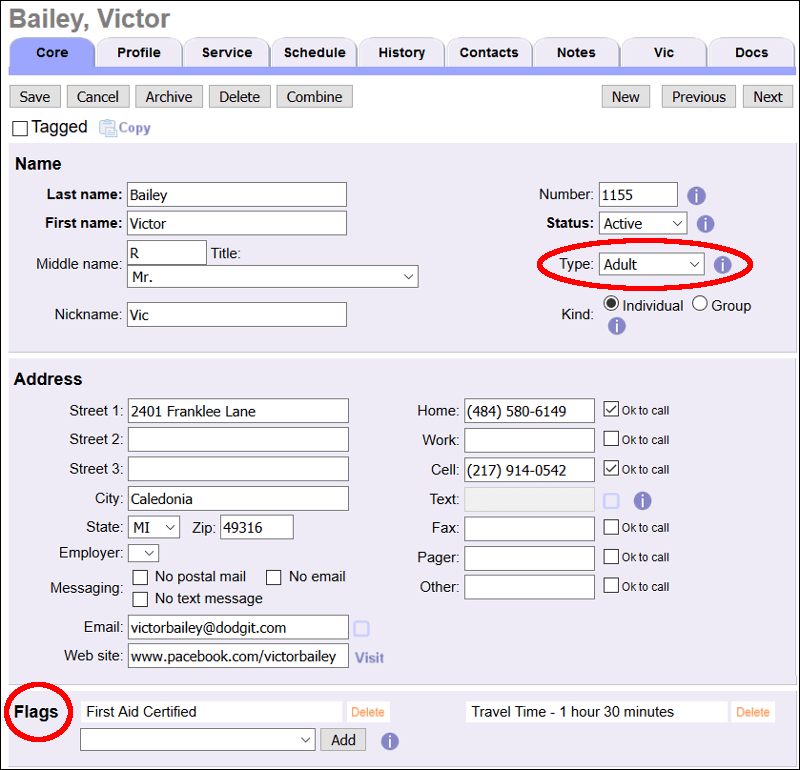View the Text number info icon
This screenshot has height=770, width=800.
pos(642,500)
